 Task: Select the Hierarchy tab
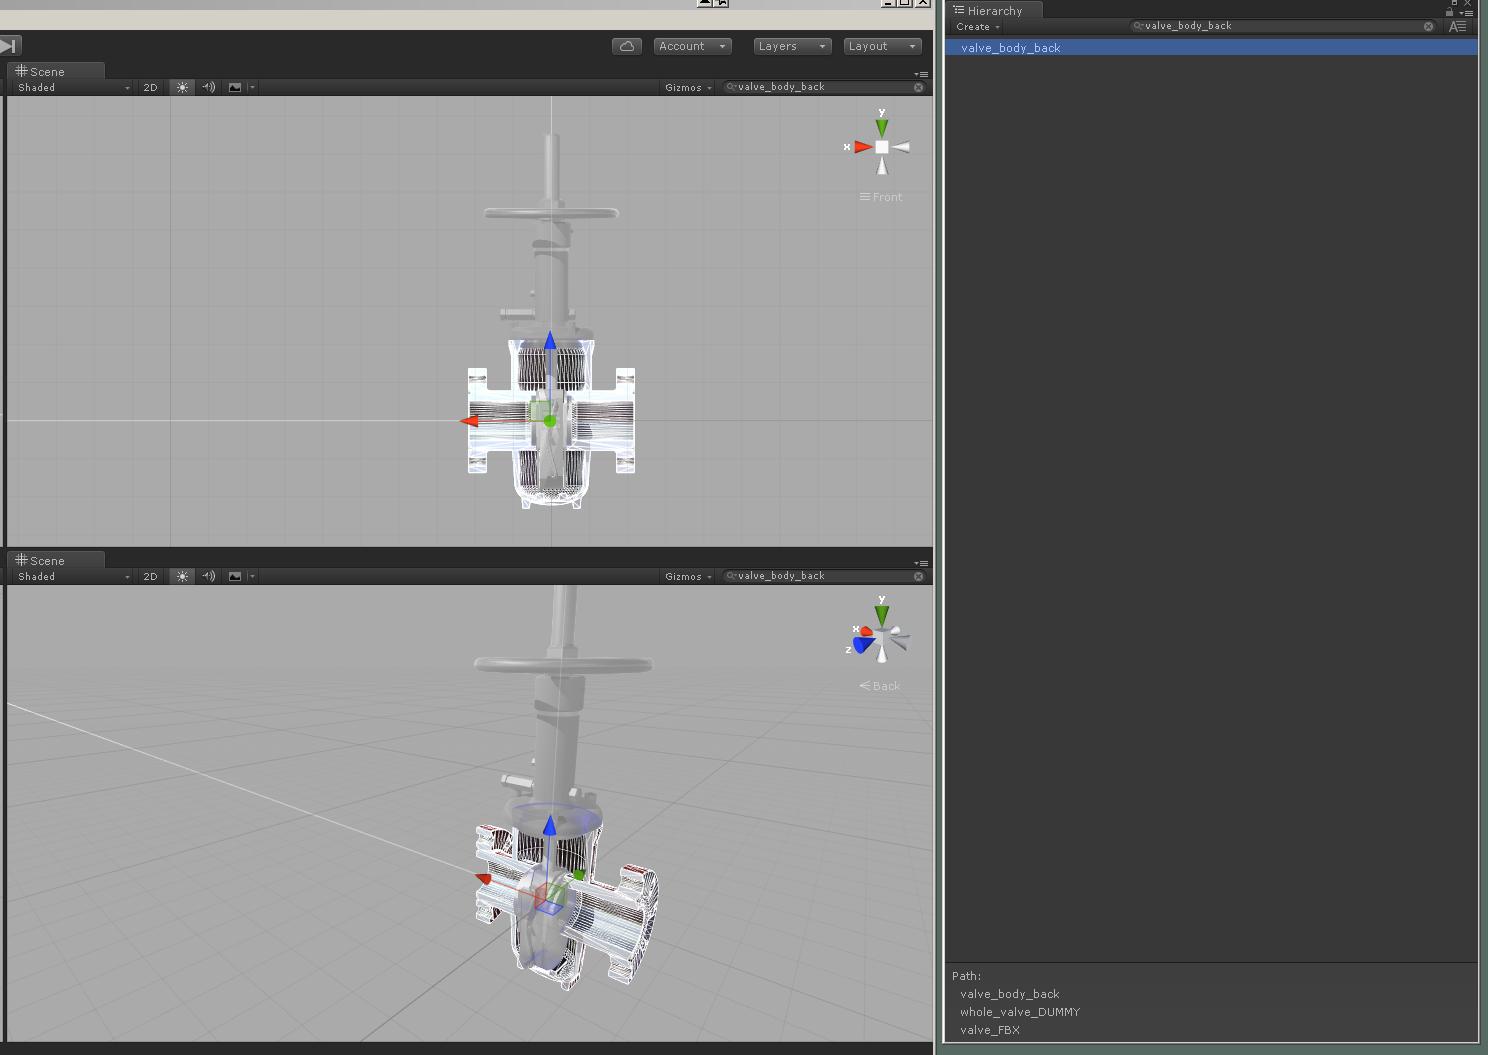tap(994, 10)
